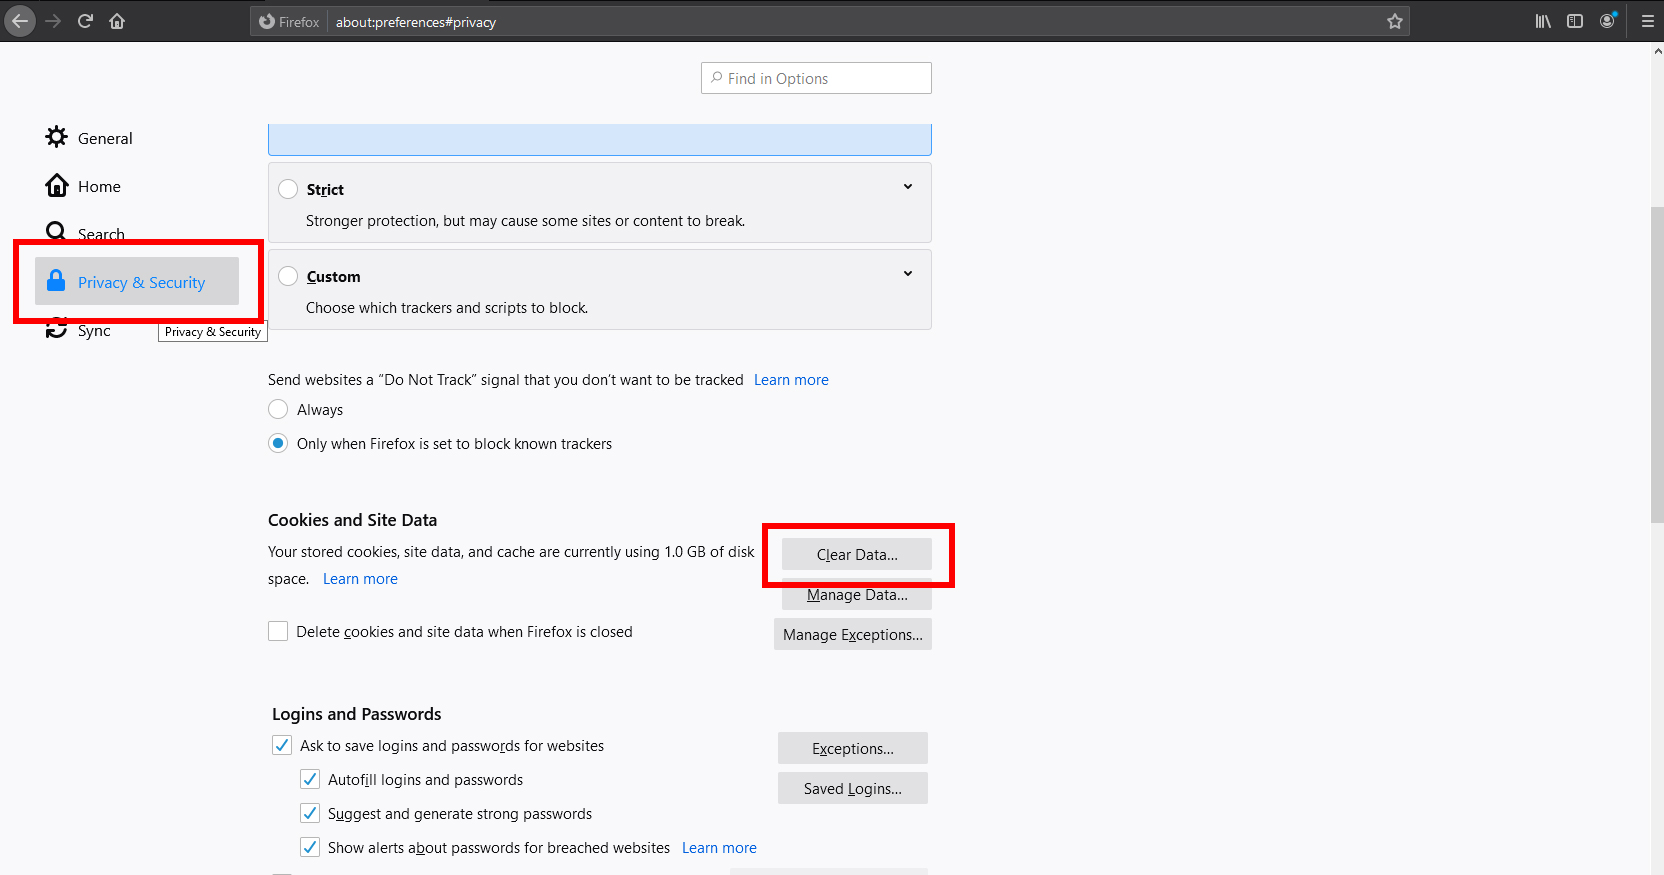Expand the Strict protection details chevron
The height and width of the screenshot is (875, 1664).
coord(907,187)
